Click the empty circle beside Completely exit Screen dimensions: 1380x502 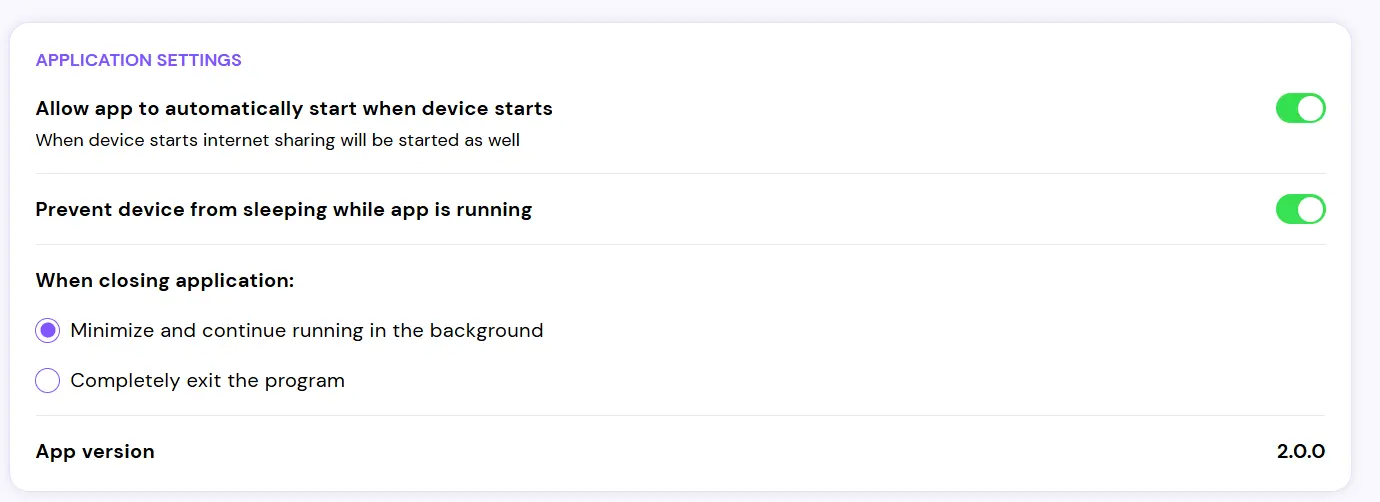[47, 381]
